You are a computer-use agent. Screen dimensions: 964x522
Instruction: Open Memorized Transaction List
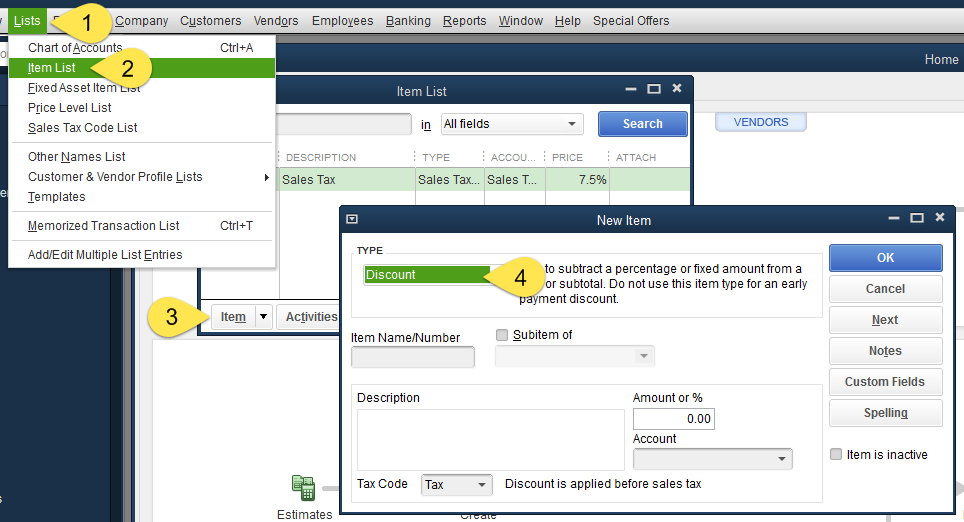[142, 226]
